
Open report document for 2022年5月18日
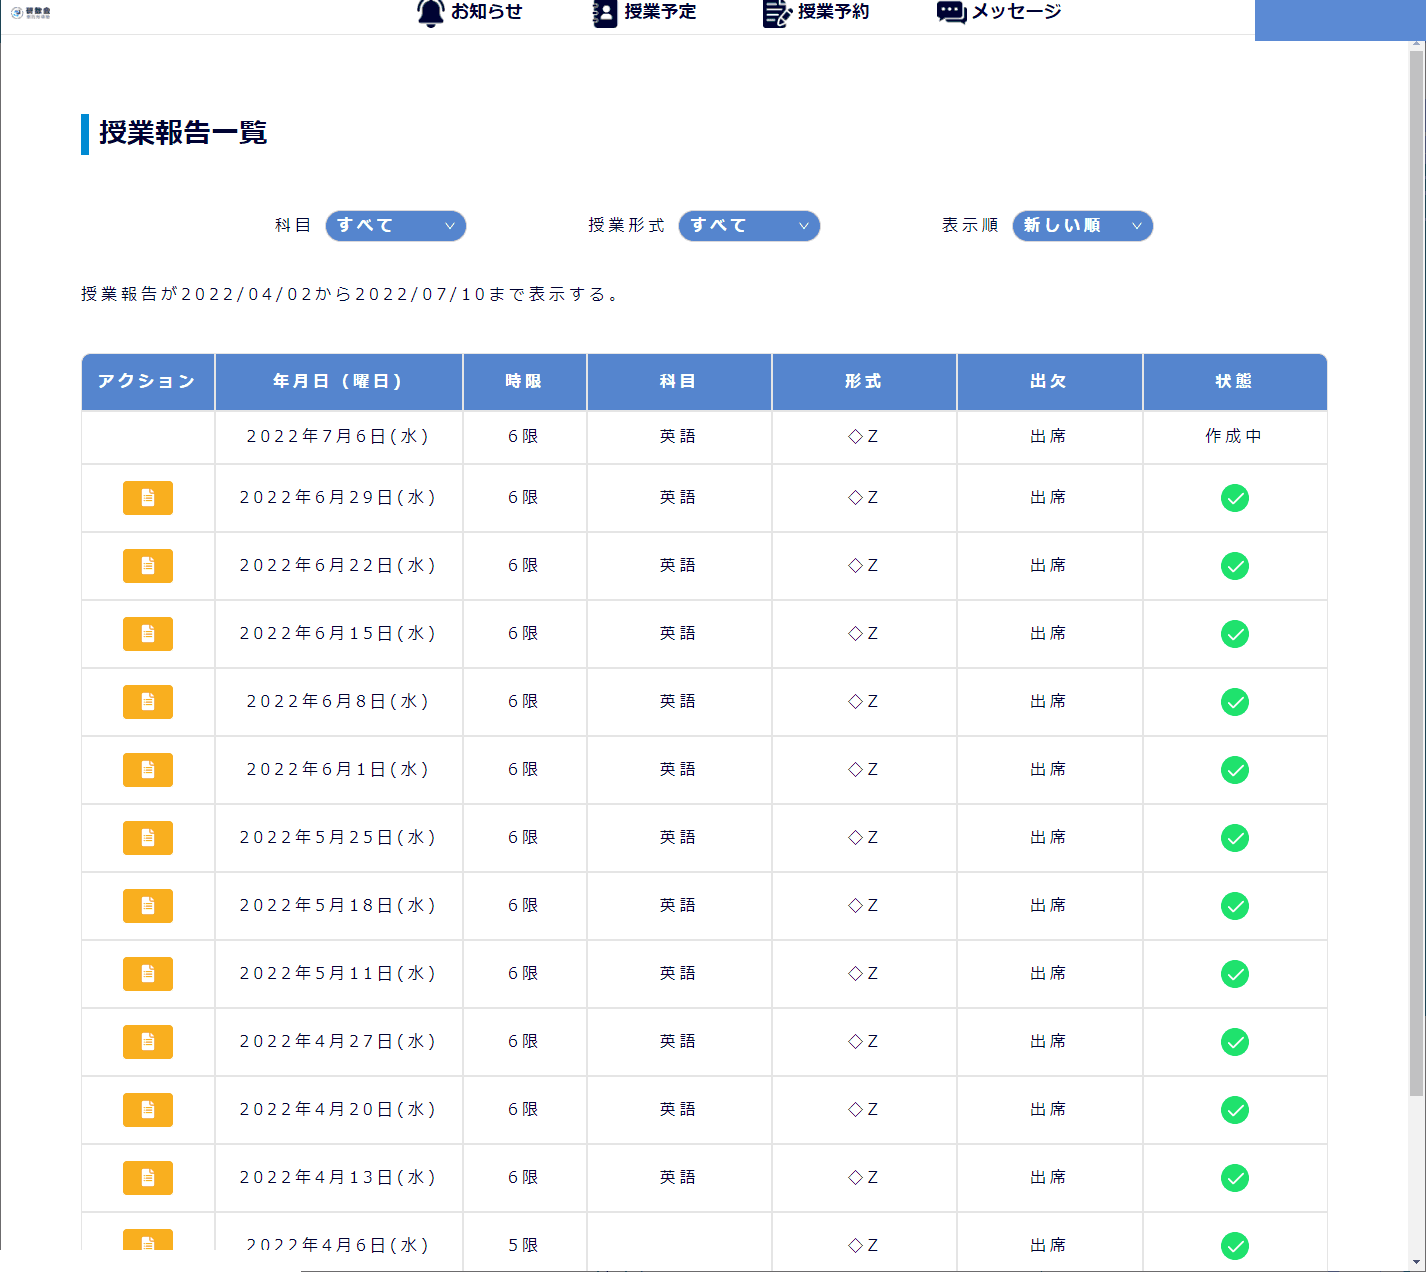(148, 906)
